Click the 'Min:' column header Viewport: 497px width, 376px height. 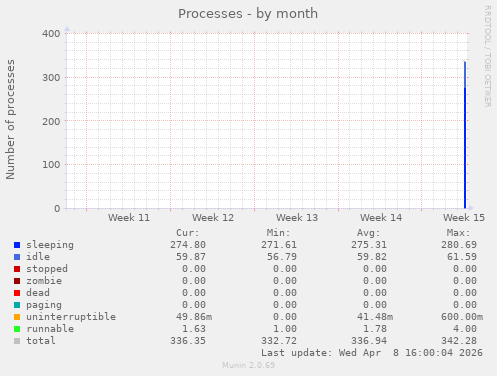pyautogui.click(x=278, y=233)
